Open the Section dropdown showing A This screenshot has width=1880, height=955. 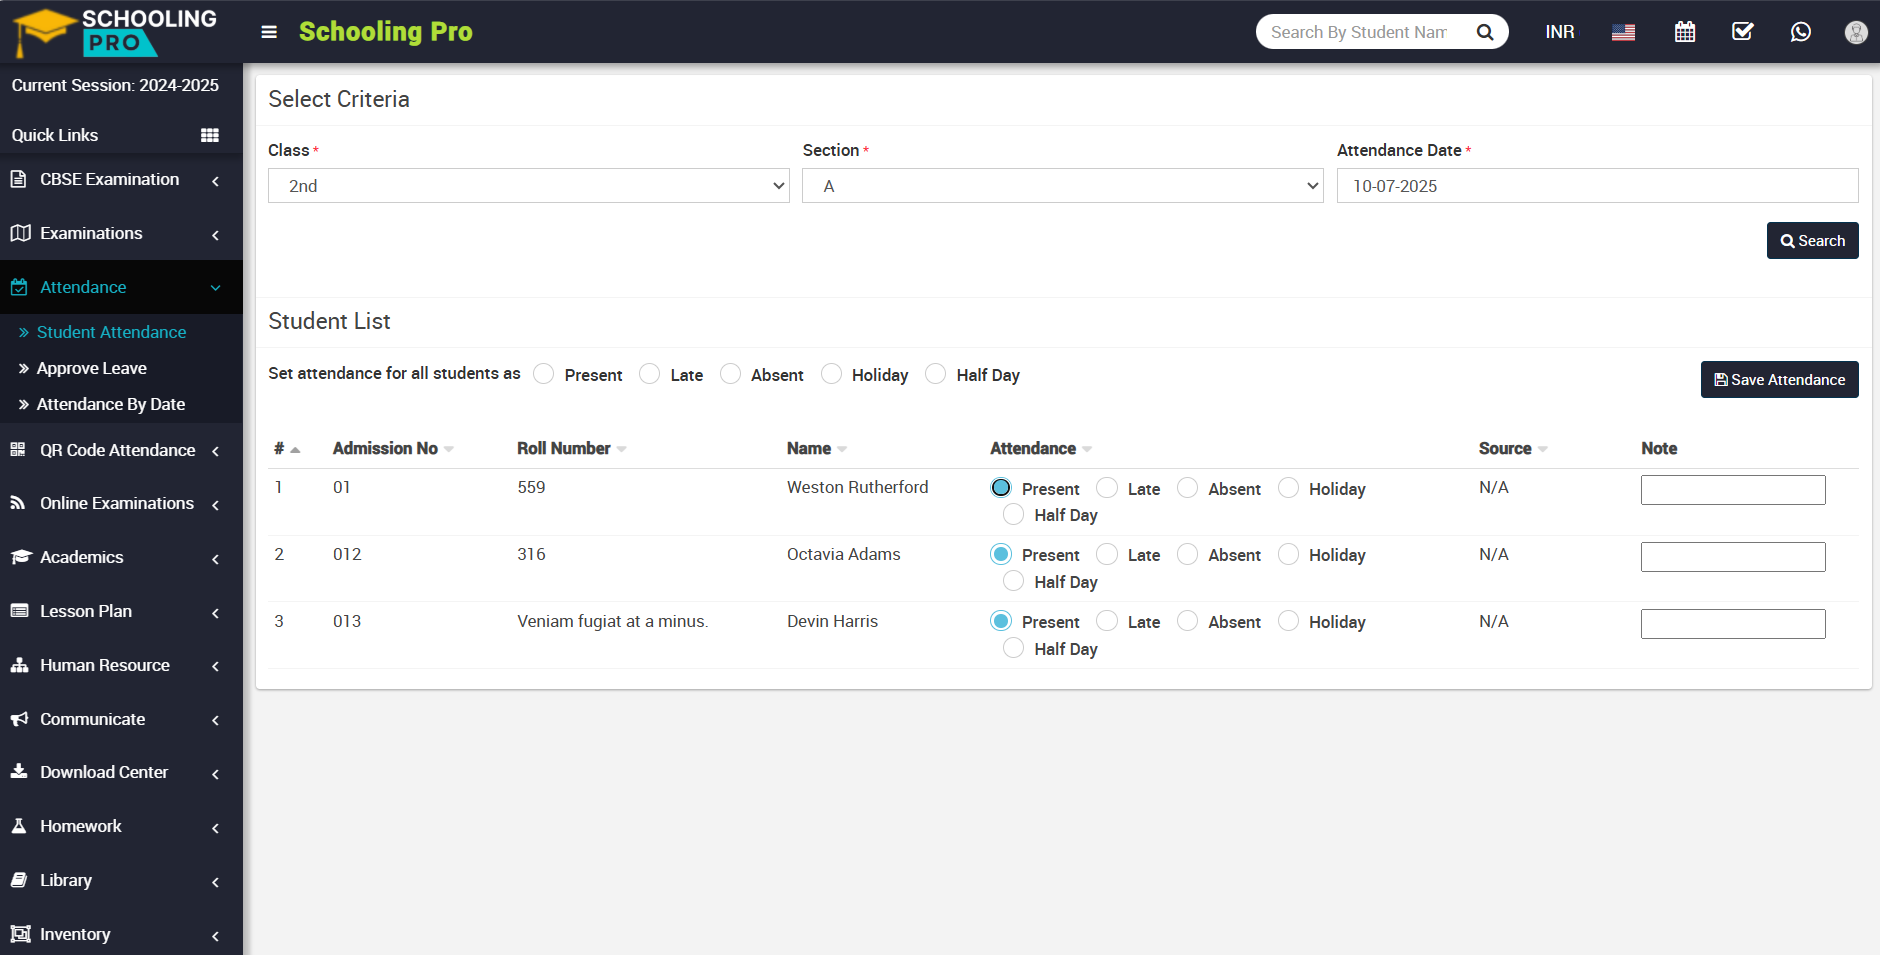pos(1062,186)
